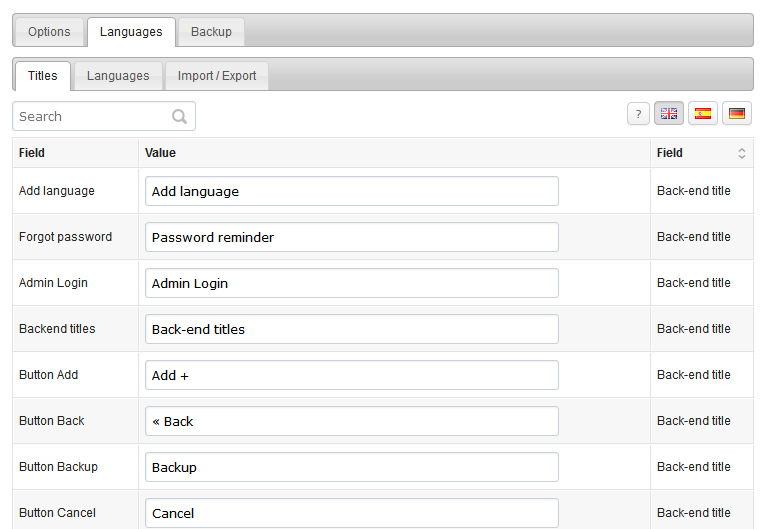Viewport: 763px width, 529px height.
Task: Open the Import / Export sub-tab
Action: click(x=217, y=76)
